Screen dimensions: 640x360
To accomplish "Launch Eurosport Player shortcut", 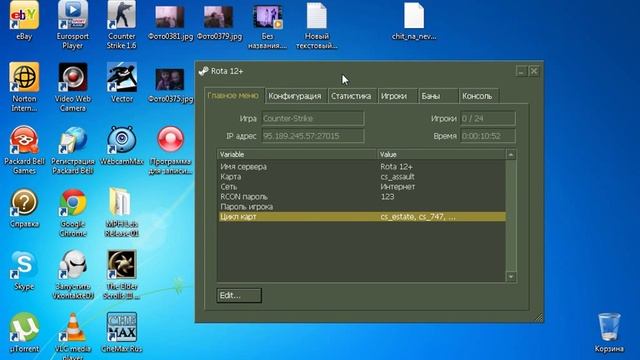I will (x=73, y=24).
